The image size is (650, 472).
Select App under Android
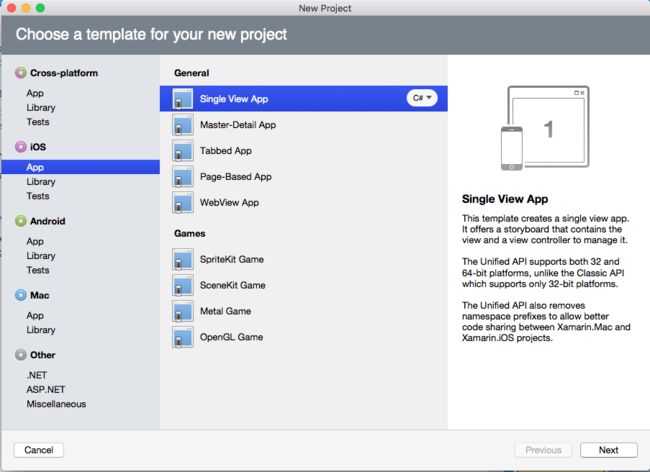pos(35,242)
